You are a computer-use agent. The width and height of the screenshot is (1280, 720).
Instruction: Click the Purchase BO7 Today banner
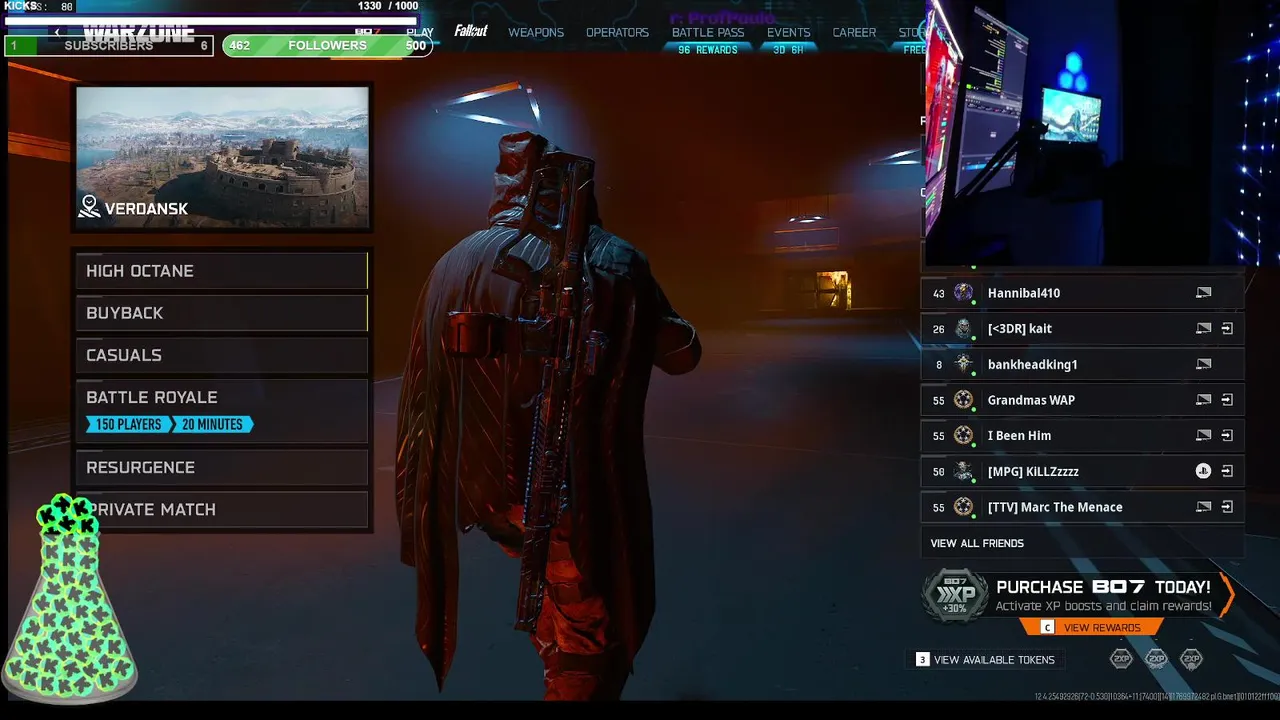pyautogui.click(x=1078, y=596)
